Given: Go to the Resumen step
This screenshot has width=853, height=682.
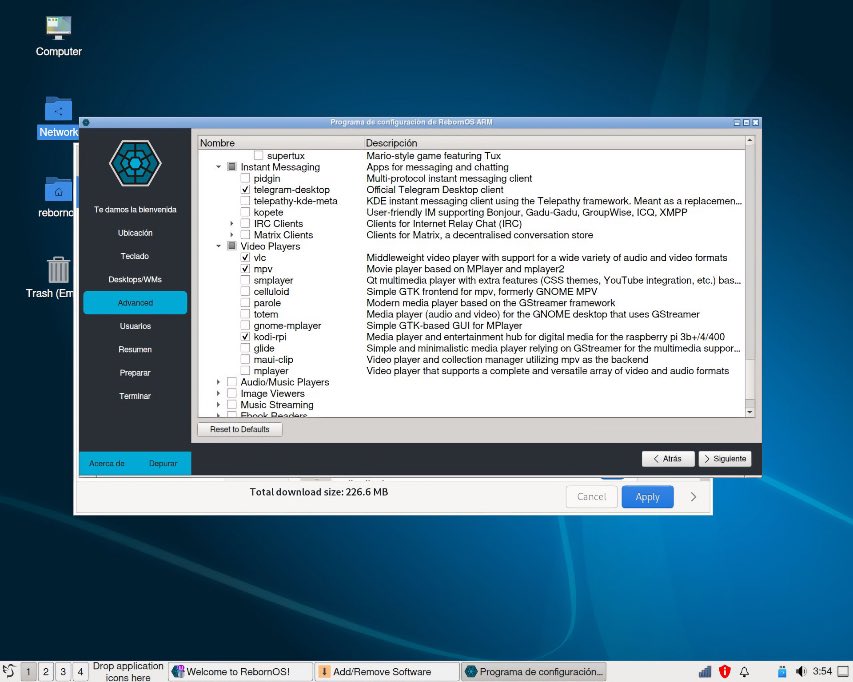Looking at the screenshot, I should pyautogui.click(x=135, y=350).
